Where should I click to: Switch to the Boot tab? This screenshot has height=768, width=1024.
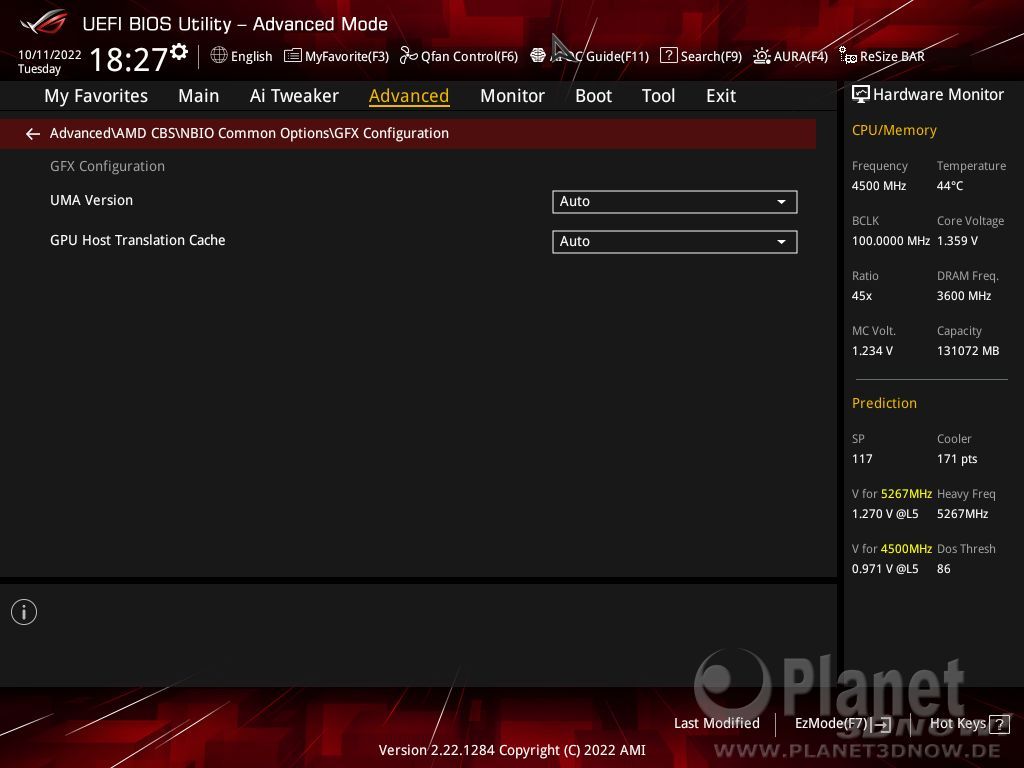point(593,96)
